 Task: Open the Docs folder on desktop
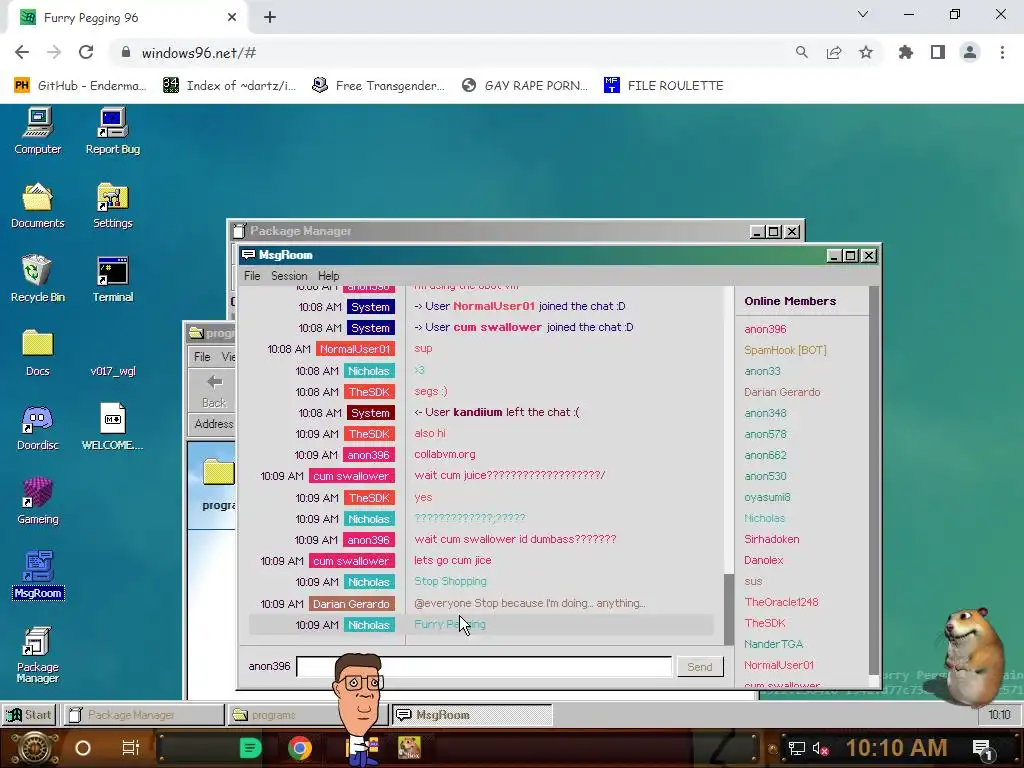(37, 353)
